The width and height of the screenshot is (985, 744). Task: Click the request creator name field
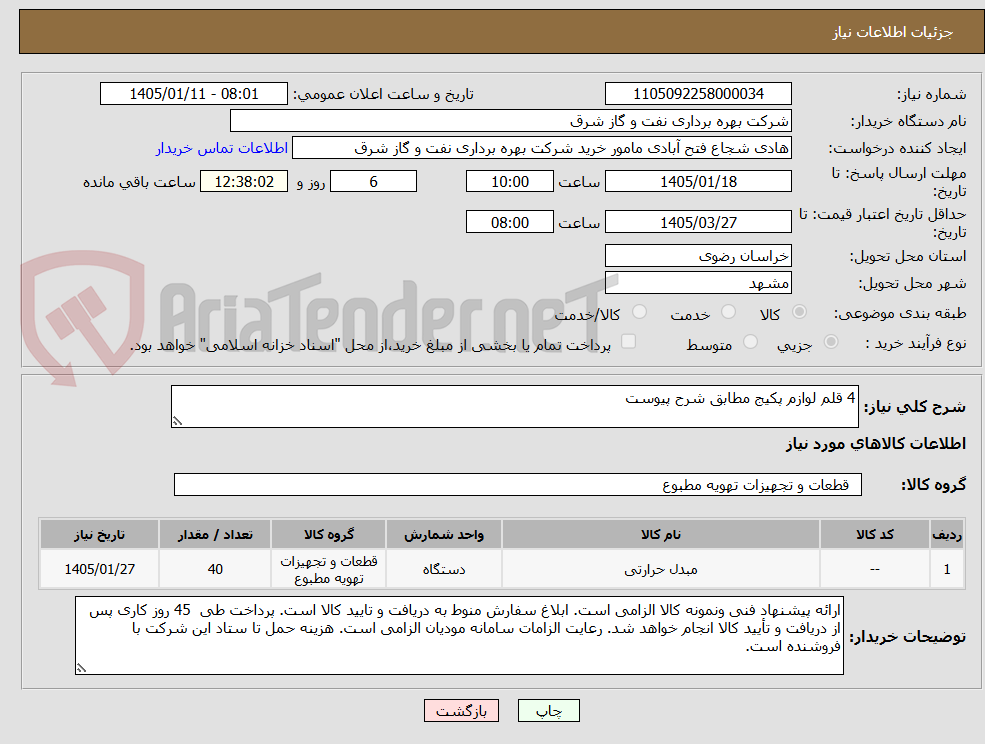click(x=541, y=148)
